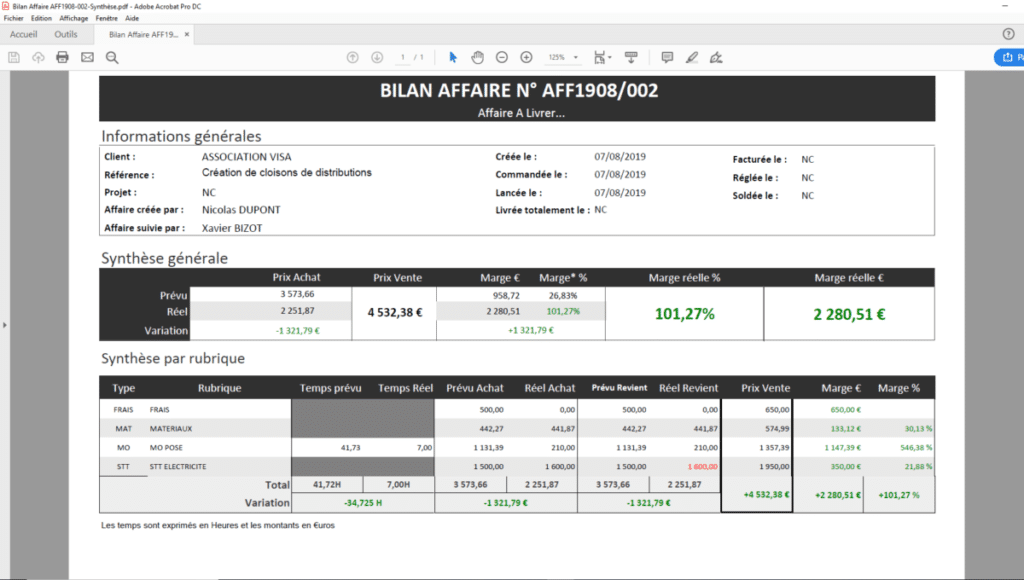1024x580 pixels.
Task: Click the 'Informations générales' heading
Action: (x=181, y=137)
